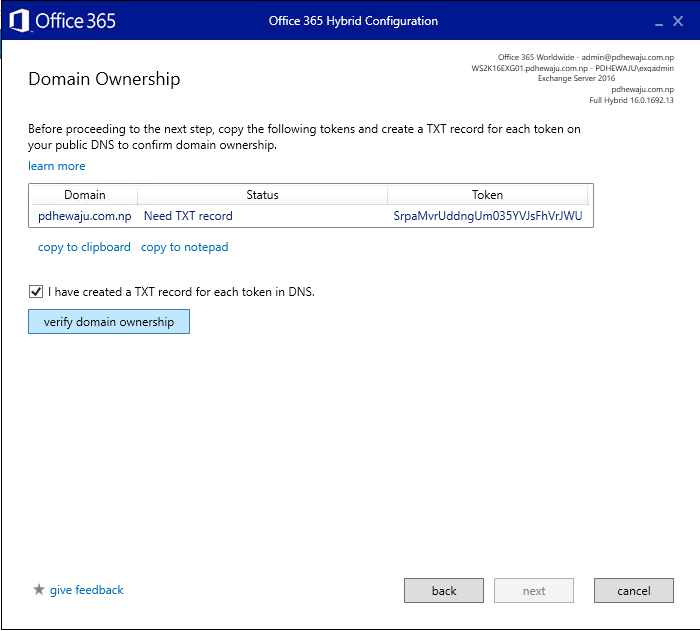Click the Domain Ownership page heading

tap(104, 79)
